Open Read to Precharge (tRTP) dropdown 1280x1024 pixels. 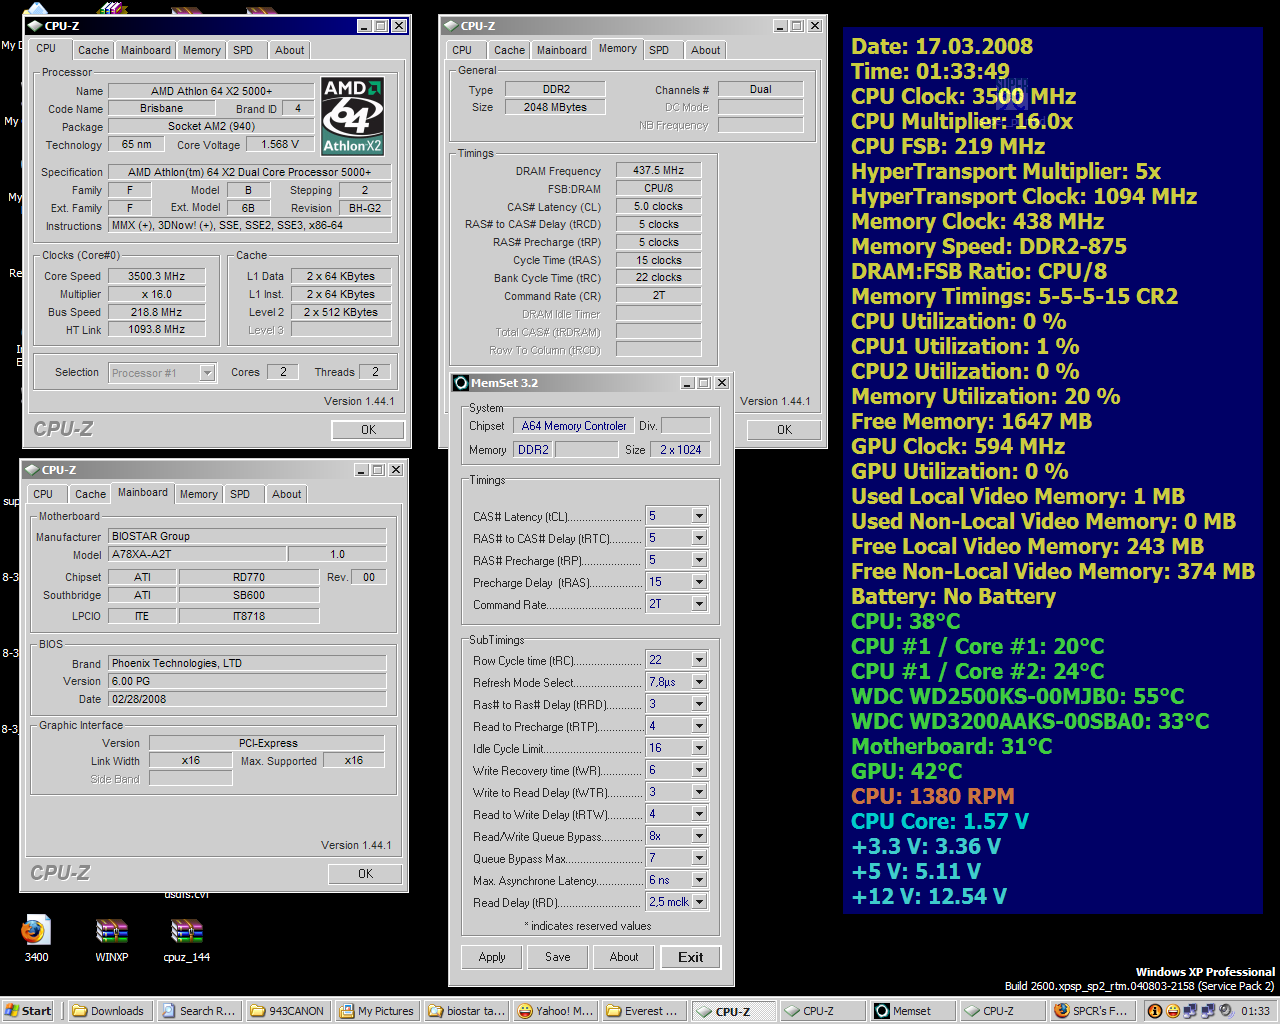pos(699,726)
